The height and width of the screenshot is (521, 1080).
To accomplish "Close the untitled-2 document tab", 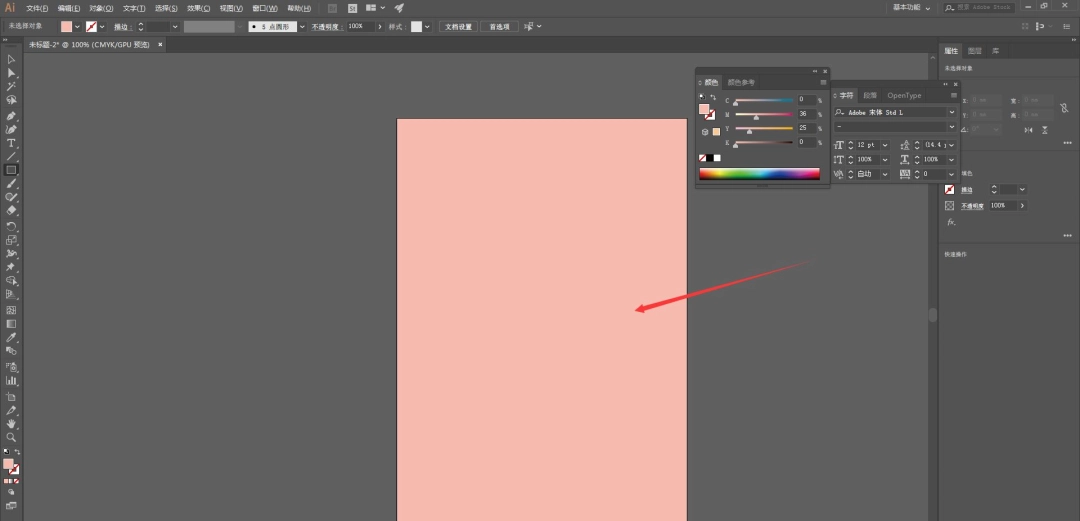I will click(160, 44).
